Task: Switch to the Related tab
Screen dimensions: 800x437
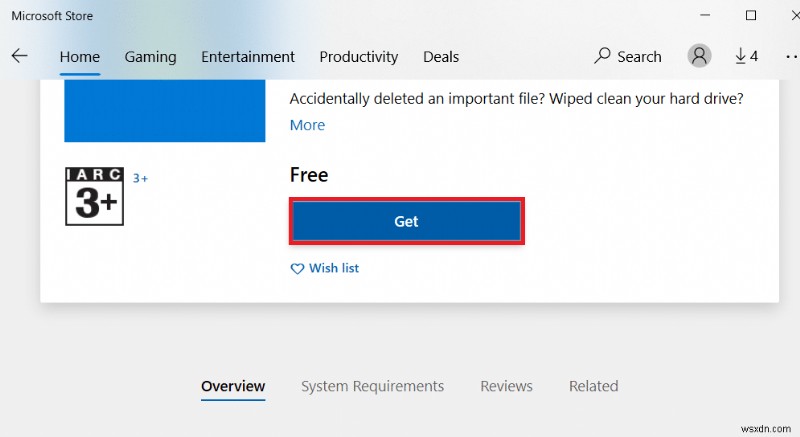Action: [593, 386]
